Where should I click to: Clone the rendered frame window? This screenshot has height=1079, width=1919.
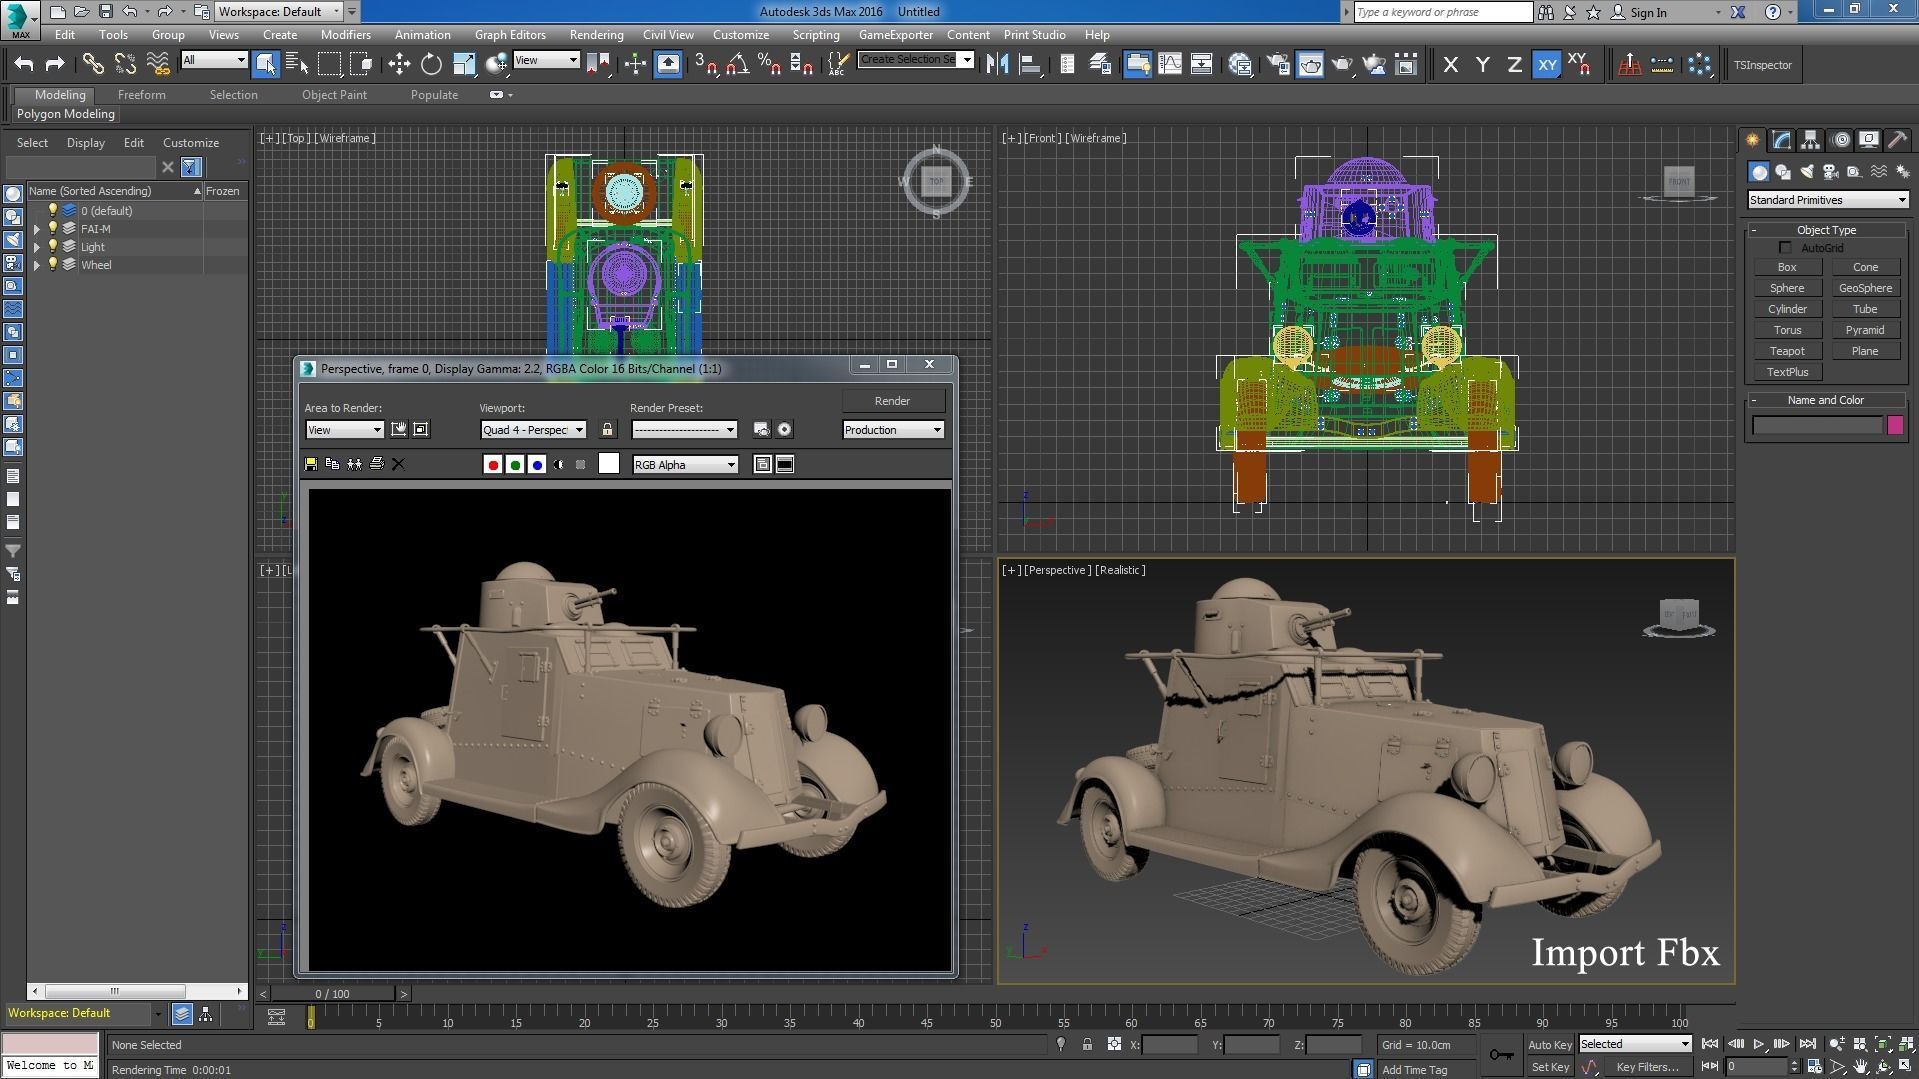click(x=354, y=464)
